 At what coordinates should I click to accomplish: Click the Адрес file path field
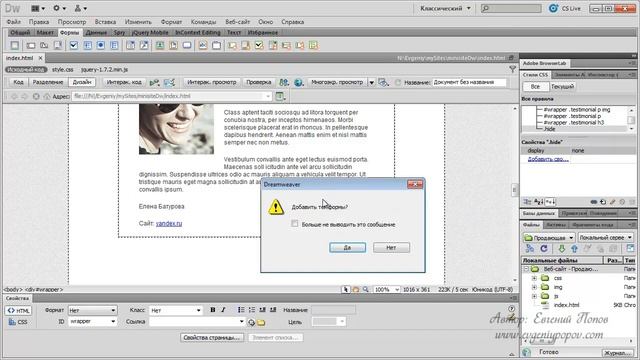(171, 96)
